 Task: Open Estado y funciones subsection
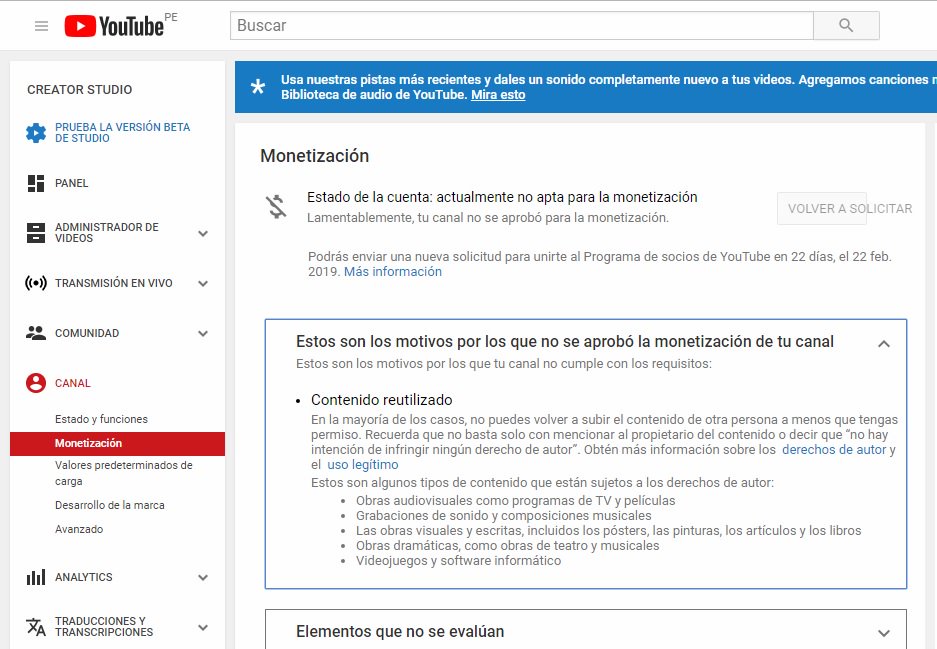pyautogui.click(x=101, y=419)
